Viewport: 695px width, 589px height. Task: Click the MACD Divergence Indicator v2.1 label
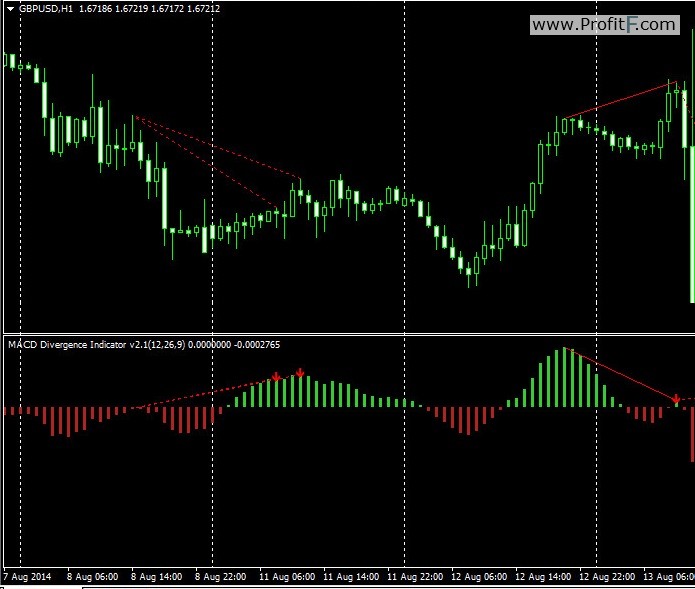[x=97, y=345]
